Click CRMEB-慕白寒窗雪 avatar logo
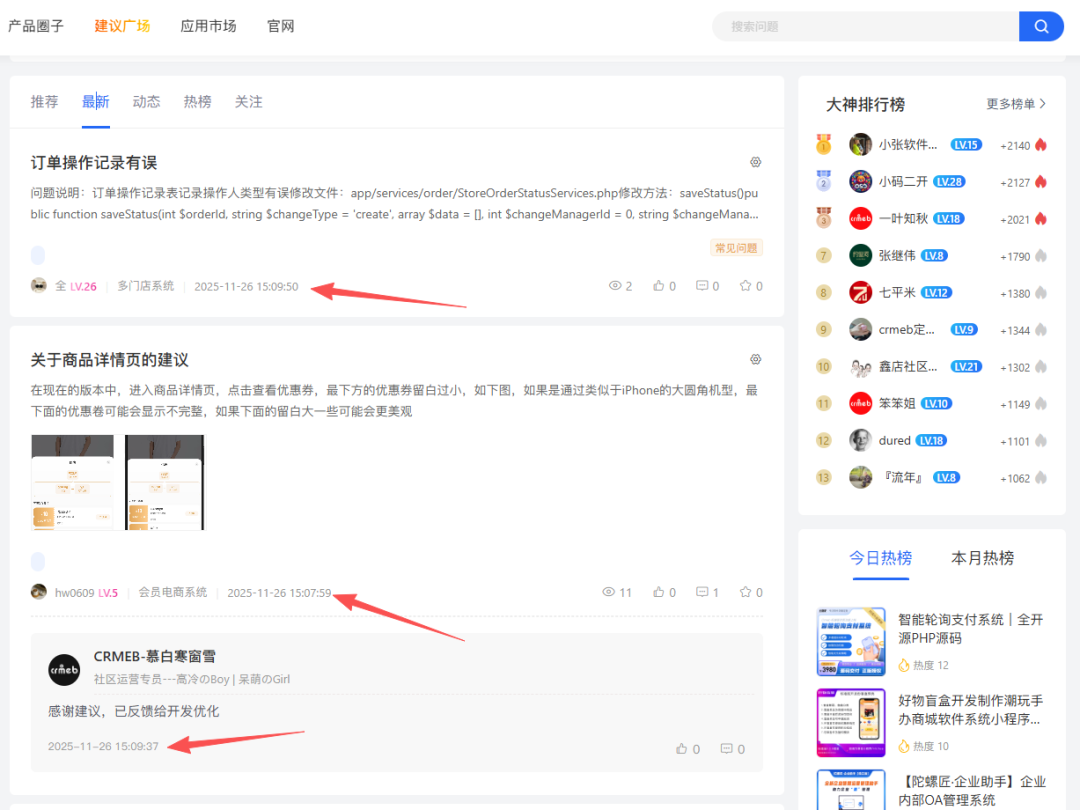The image size is (1080, 810). coord(64,669)
